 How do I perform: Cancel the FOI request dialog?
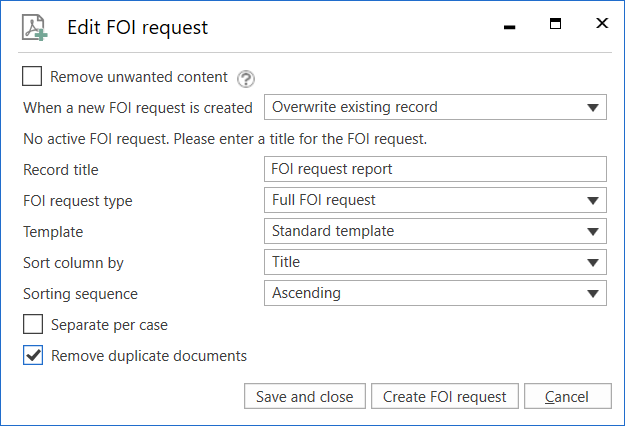[x=567, y=397]
